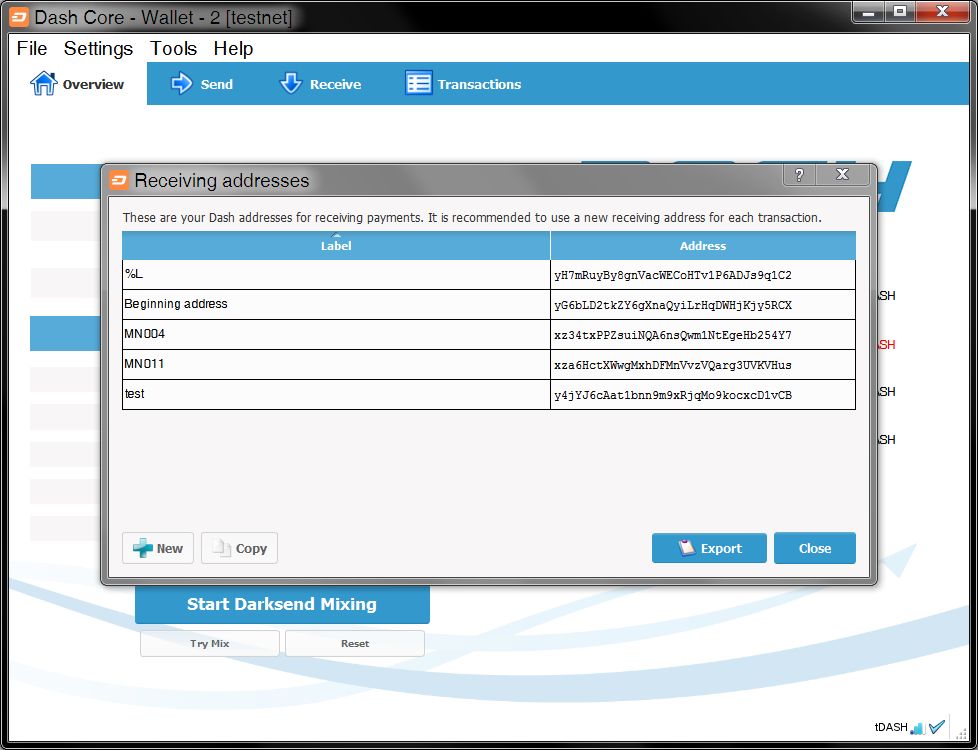Click the Dash logo in main title bar
The height and width of the screenshot is (750, 978).
19,17
